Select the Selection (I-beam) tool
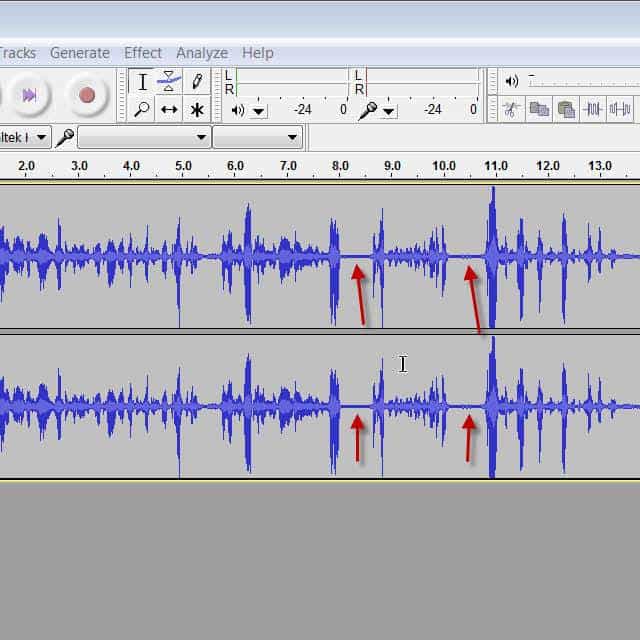Viewport: 640px width, 640px height. click(143, 82)
